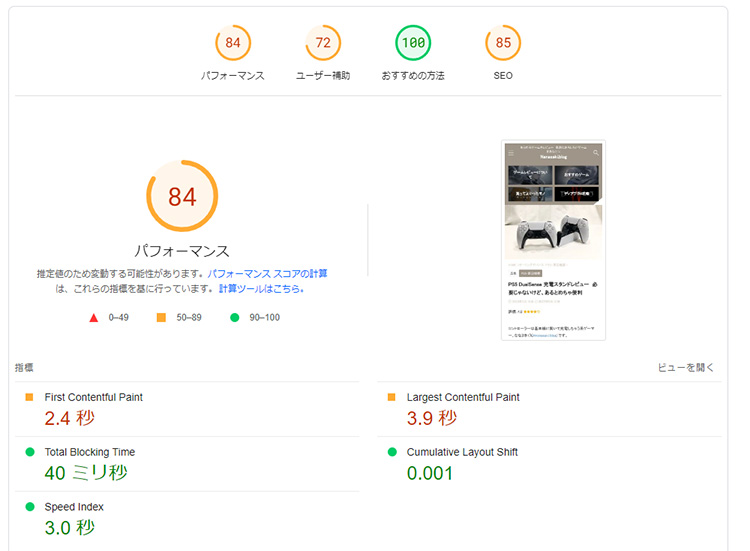Click the 72 accessibility score gauge
750x551 pixels.
323,43
